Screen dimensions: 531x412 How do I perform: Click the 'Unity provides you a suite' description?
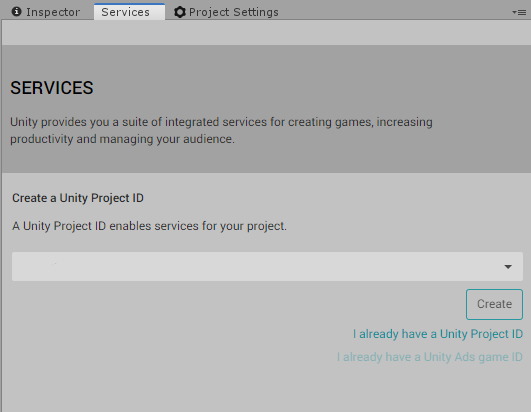(221, 130)
